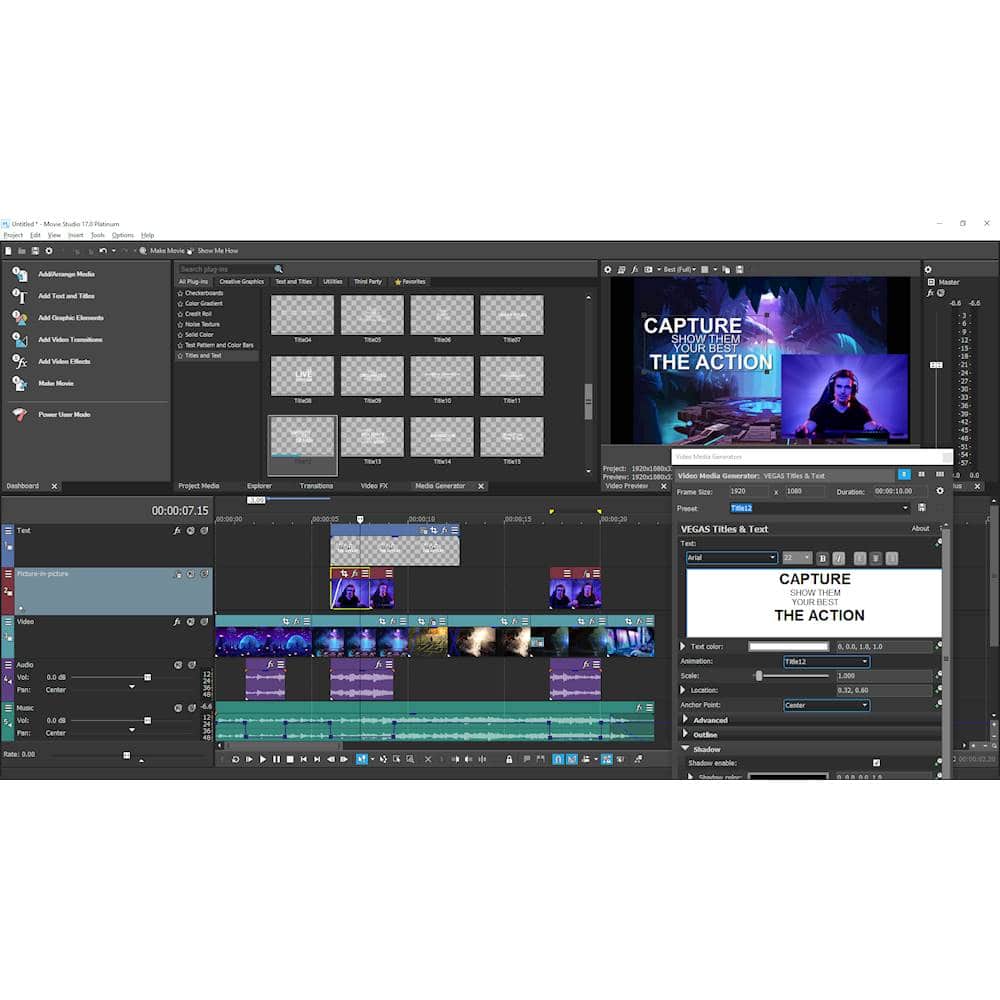Expand the Advanced section
This screenshot has height=1000, width=1000.
pyautogui.click(x=686, y=720)
